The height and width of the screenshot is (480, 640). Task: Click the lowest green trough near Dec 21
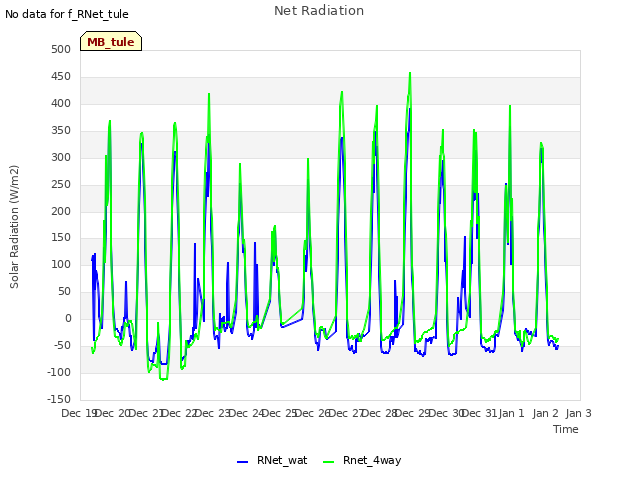(x=164, y=379)
